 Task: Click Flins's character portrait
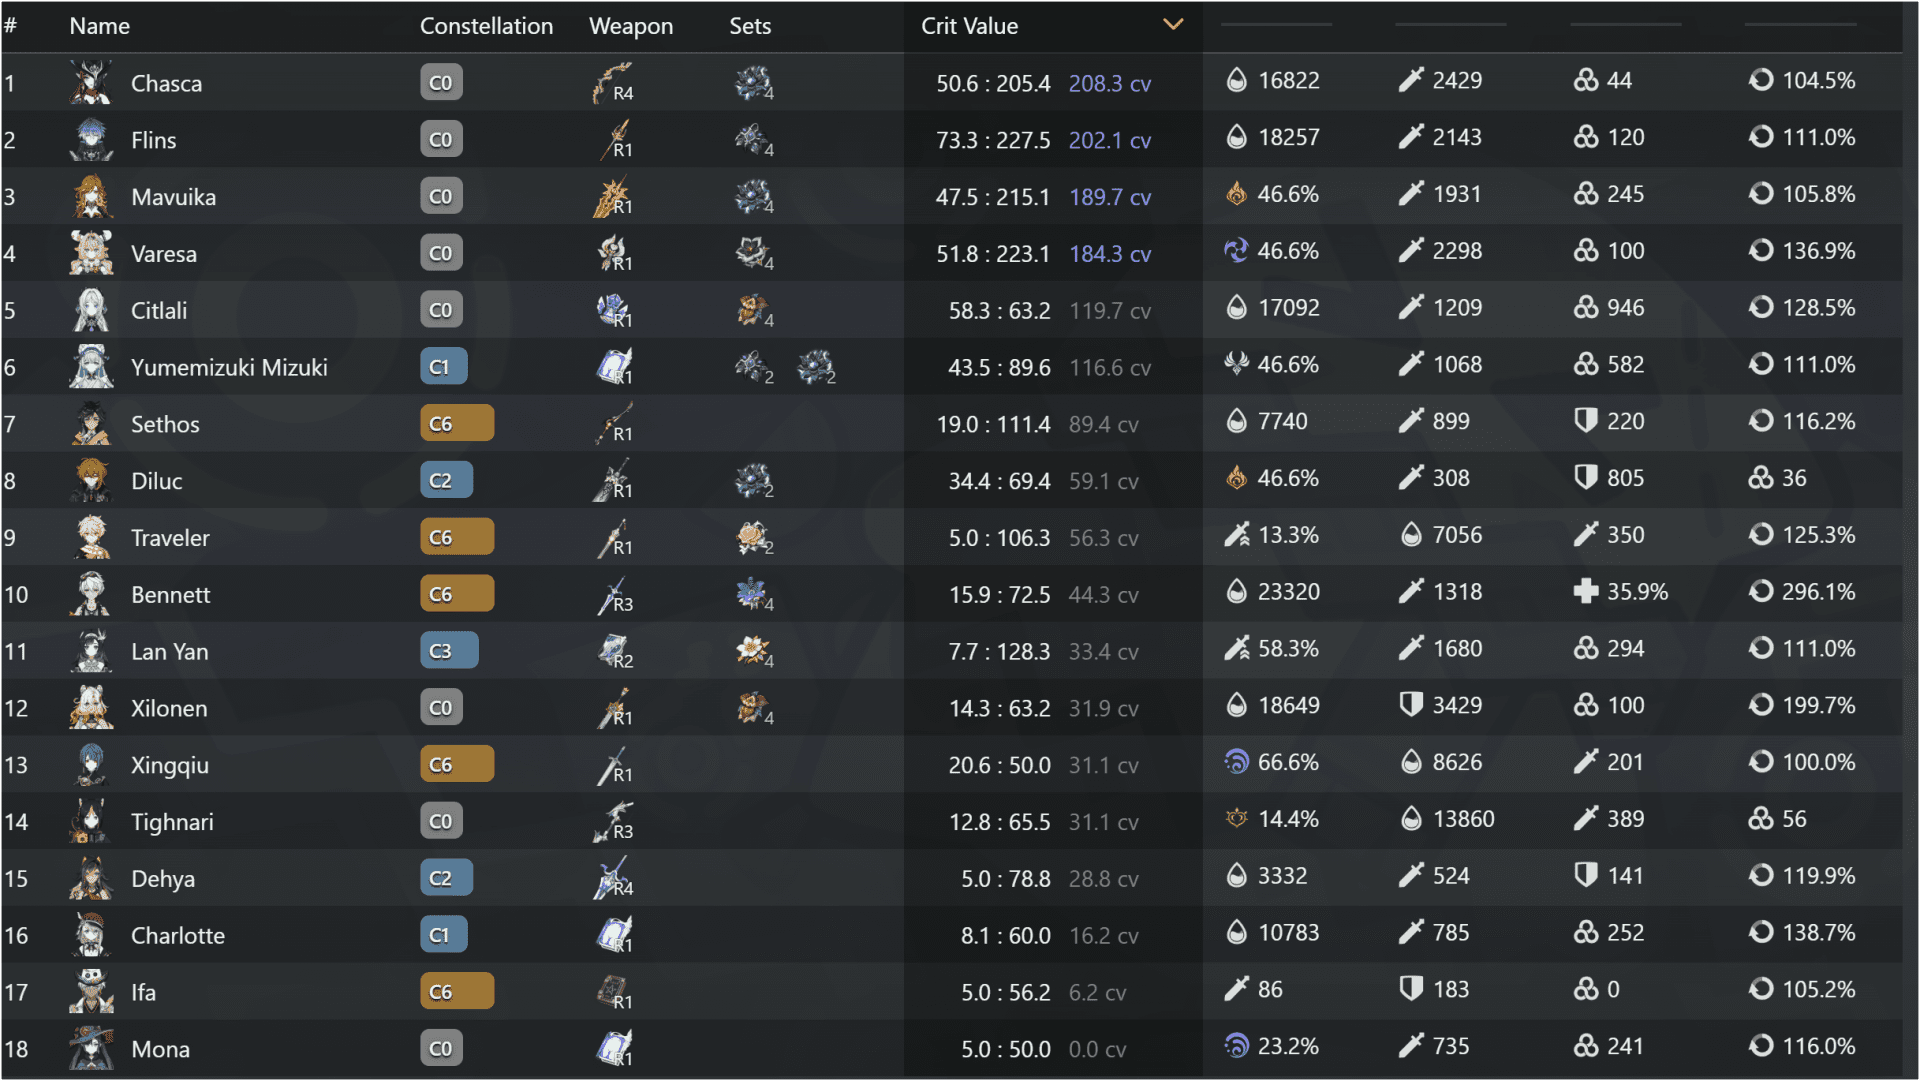tap(90, 140)
